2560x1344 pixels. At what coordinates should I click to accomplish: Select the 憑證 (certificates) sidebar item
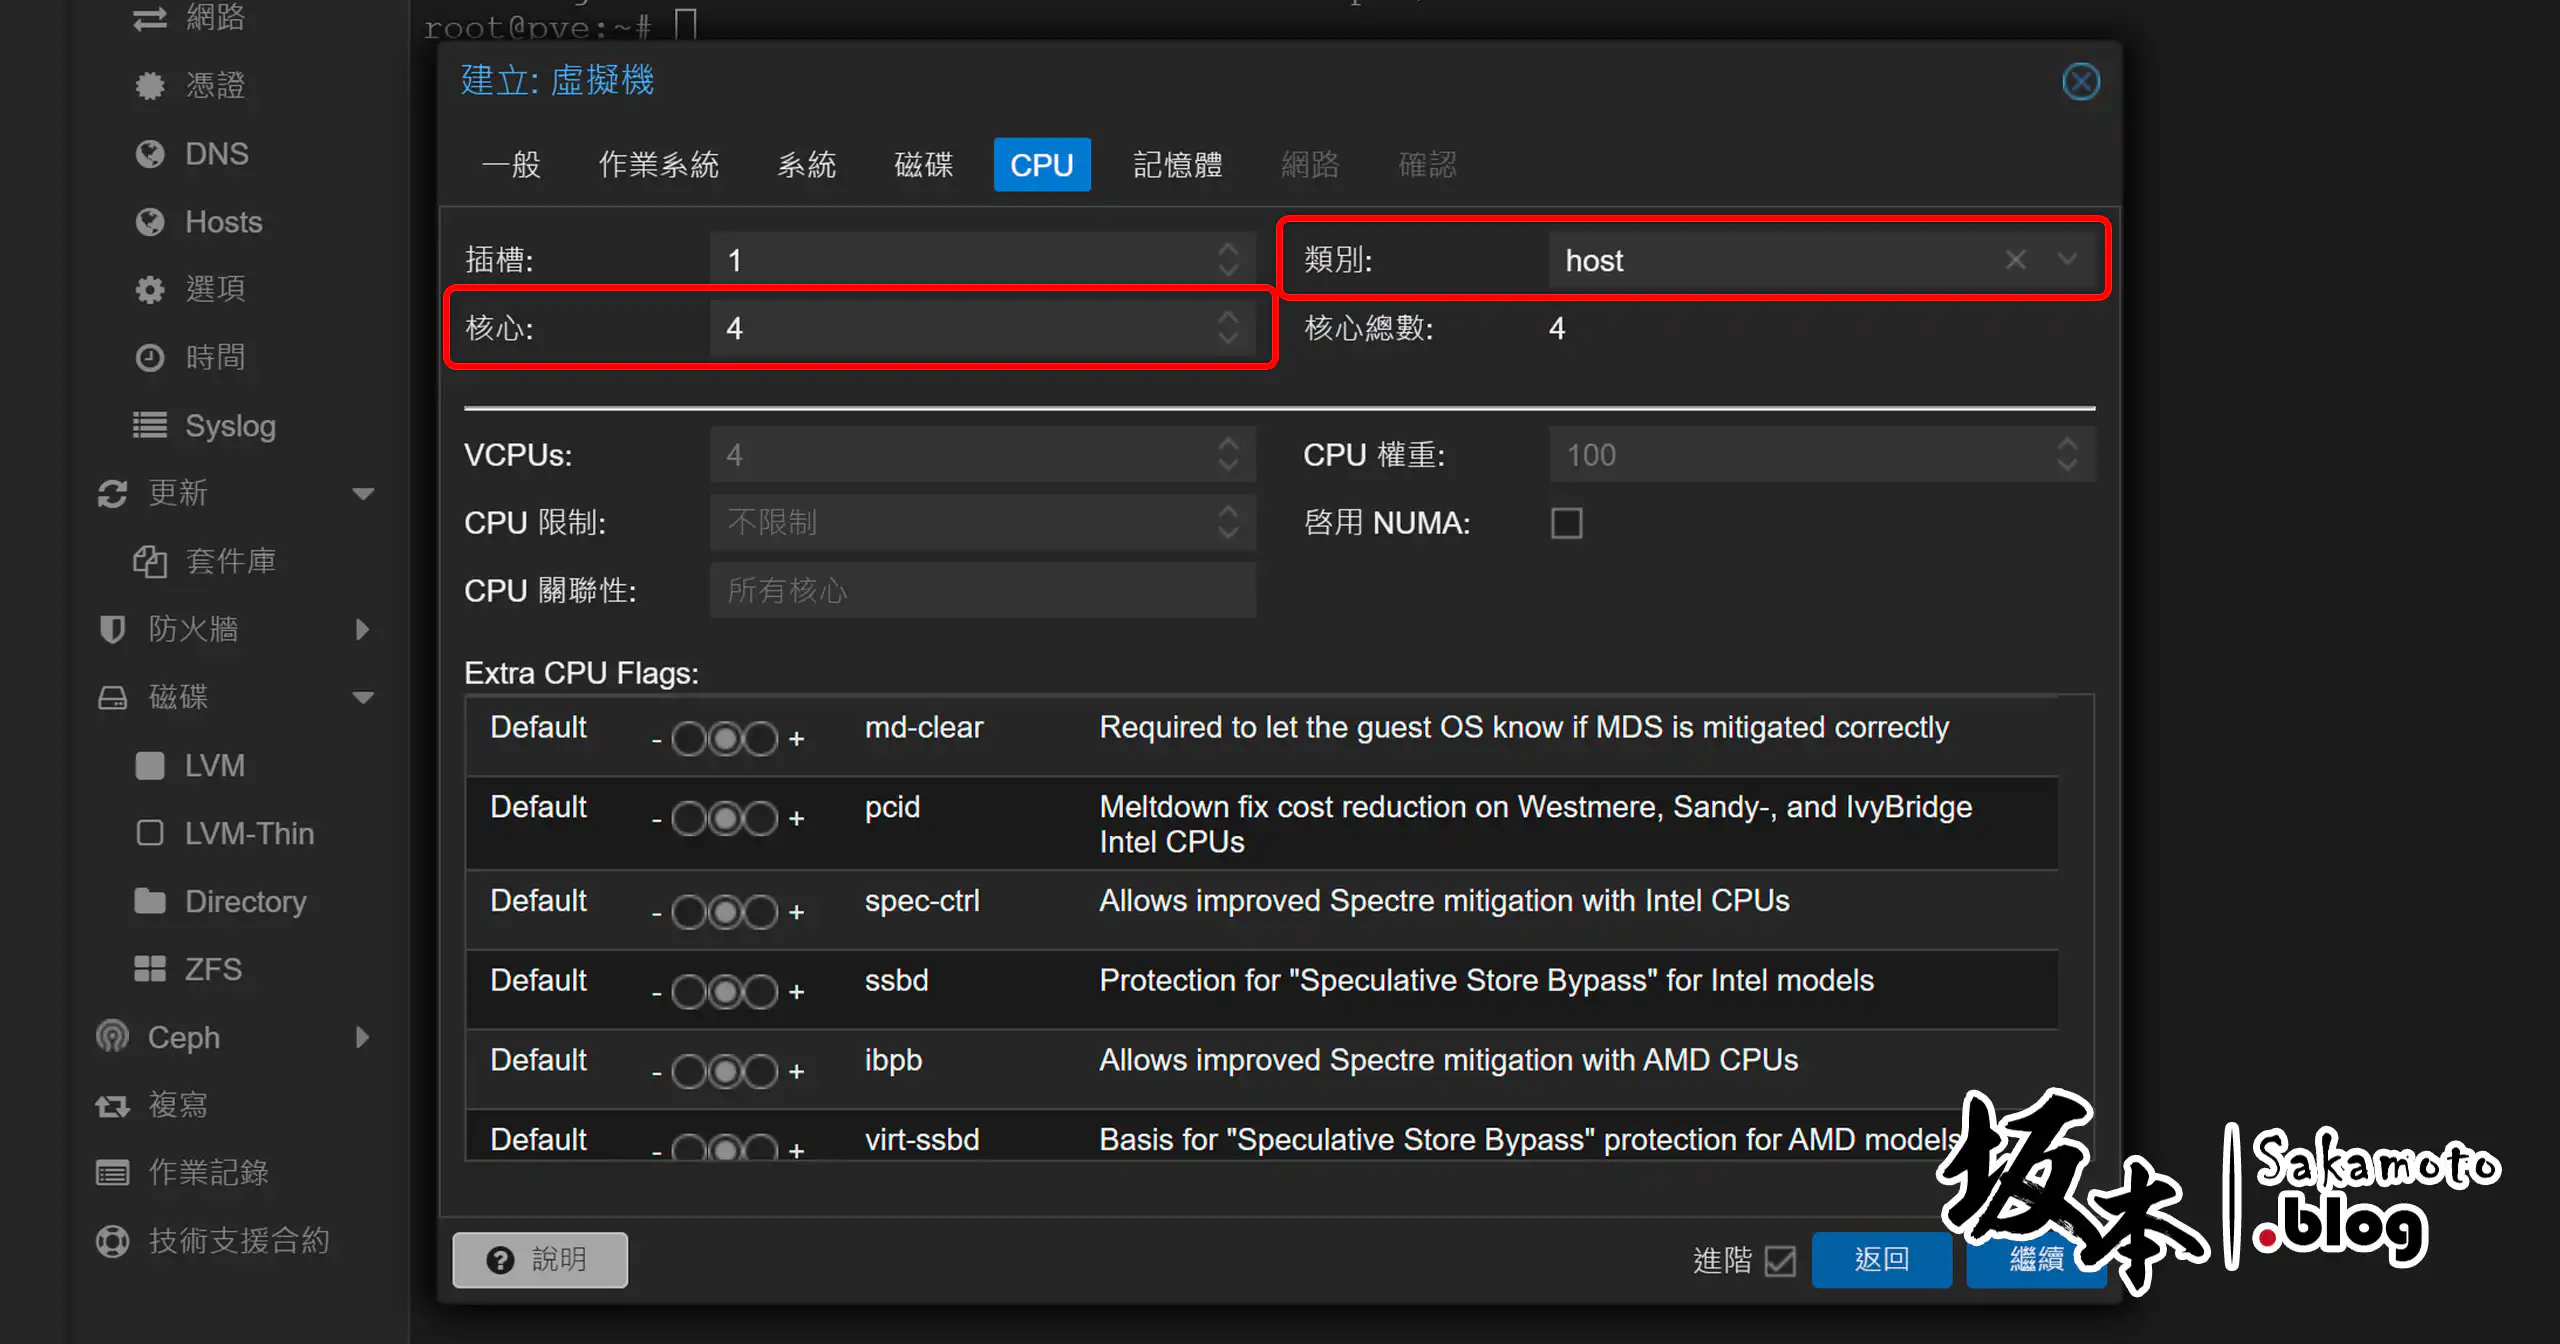click(x=218, y=85)
